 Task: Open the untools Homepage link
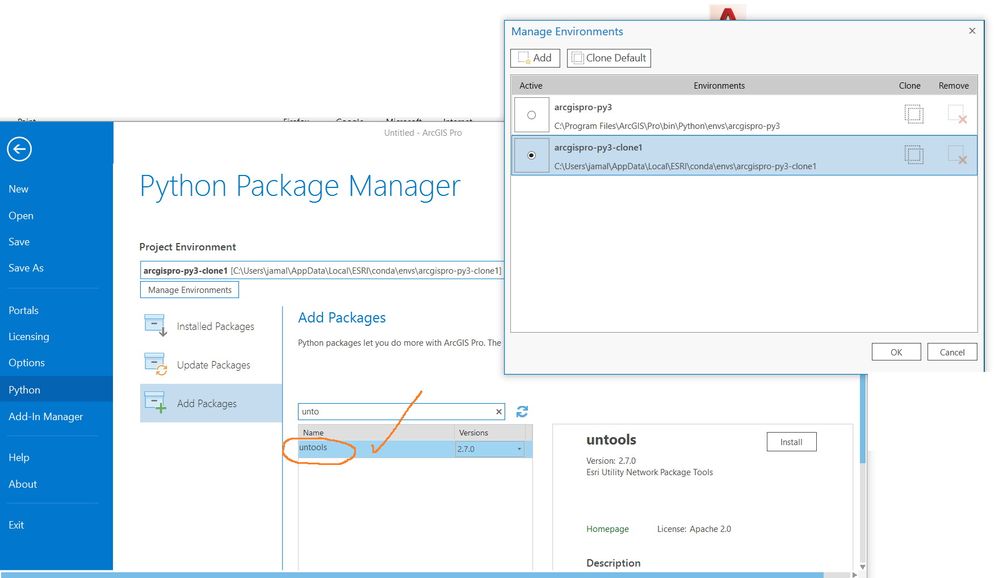click(x=608, y=529)
